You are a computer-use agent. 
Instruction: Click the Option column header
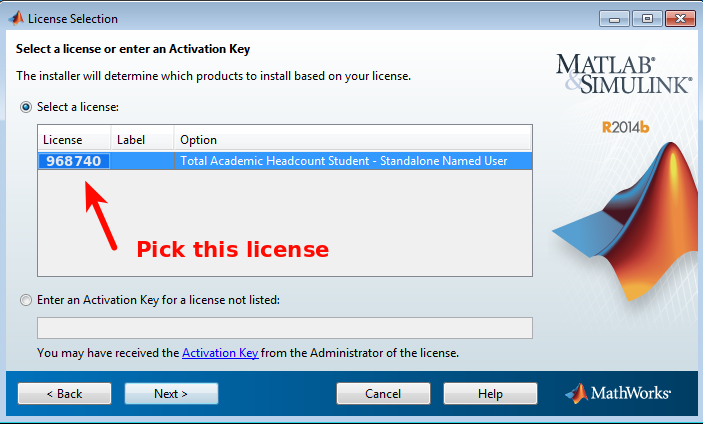click(353, 140)
